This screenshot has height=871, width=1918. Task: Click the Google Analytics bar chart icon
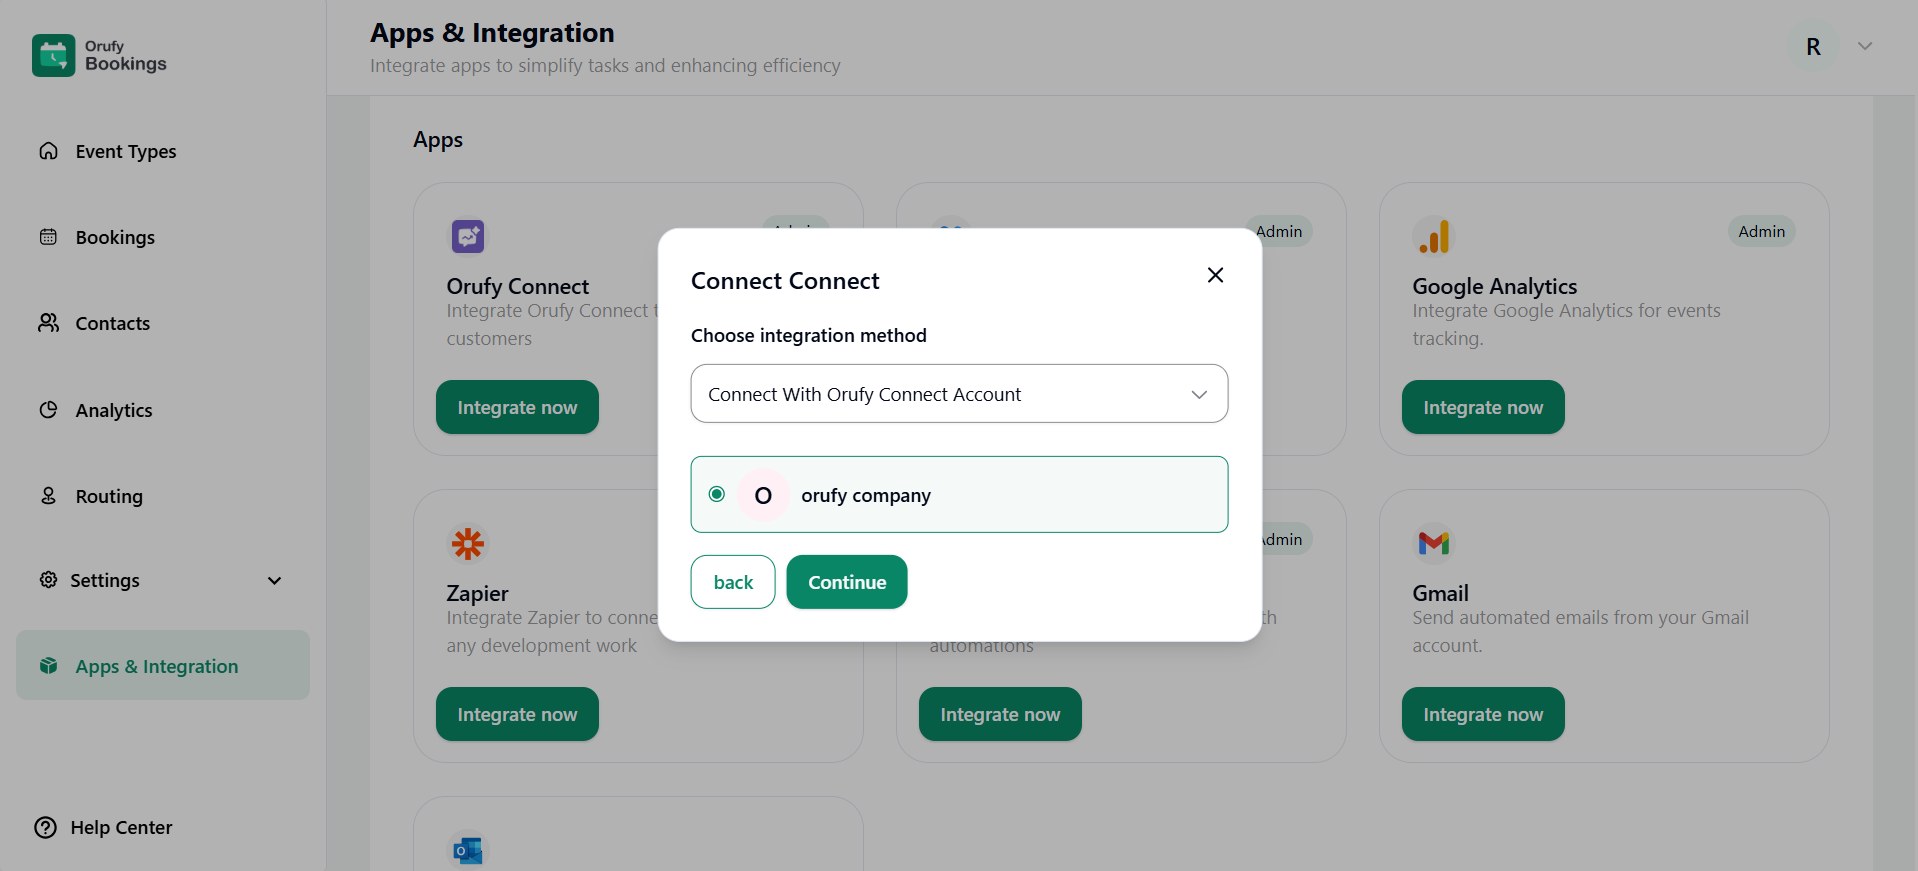coord(1433,237)
